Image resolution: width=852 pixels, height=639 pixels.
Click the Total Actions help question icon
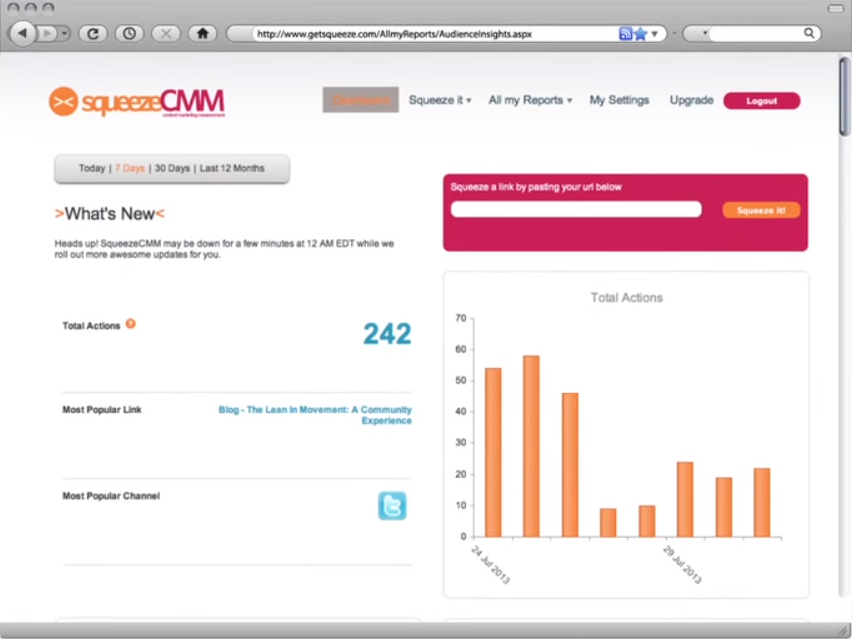(130, 324)
